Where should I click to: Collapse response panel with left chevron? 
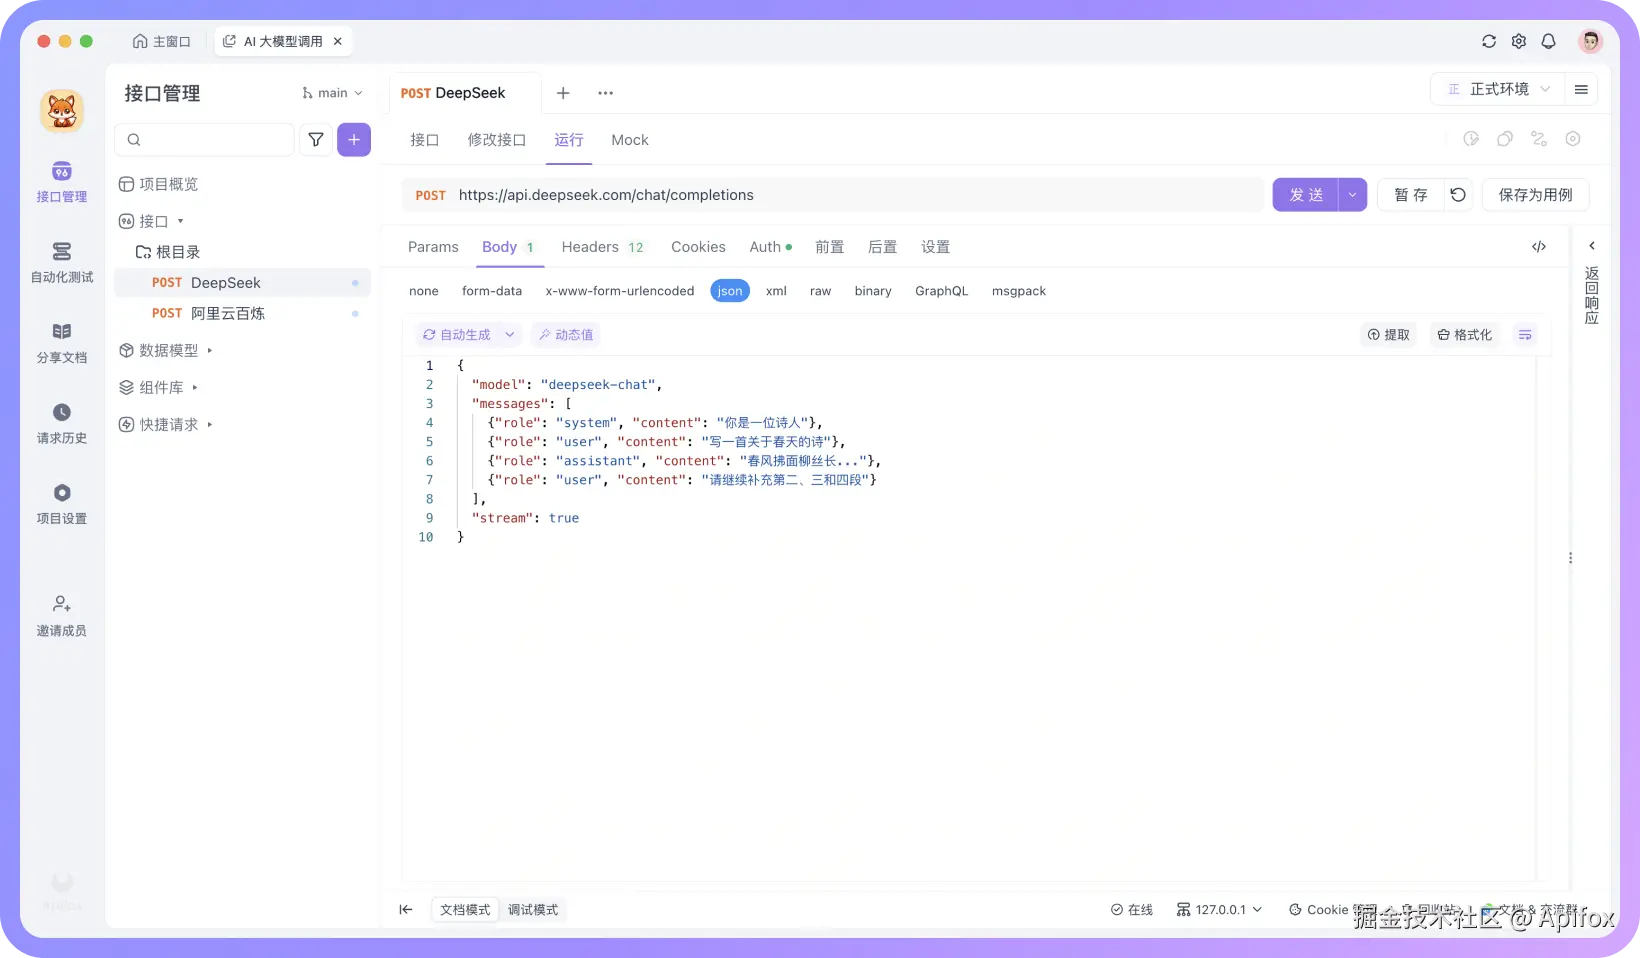(x=1592, y=246)
